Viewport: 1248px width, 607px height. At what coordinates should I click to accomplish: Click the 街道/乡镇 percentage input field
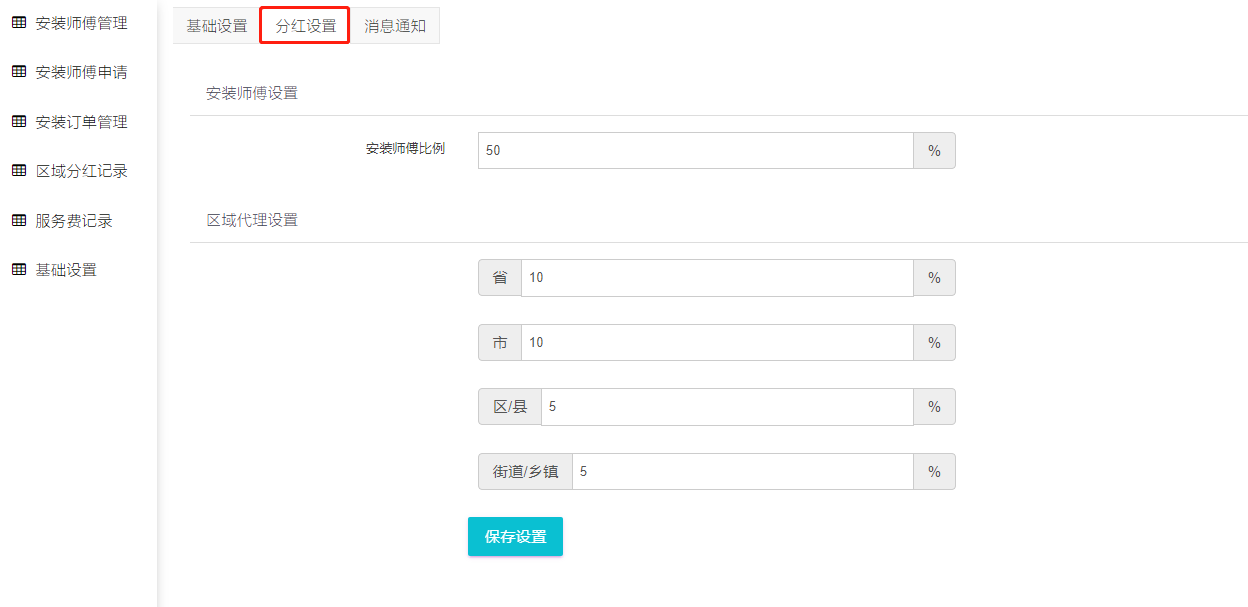point(742,472)
